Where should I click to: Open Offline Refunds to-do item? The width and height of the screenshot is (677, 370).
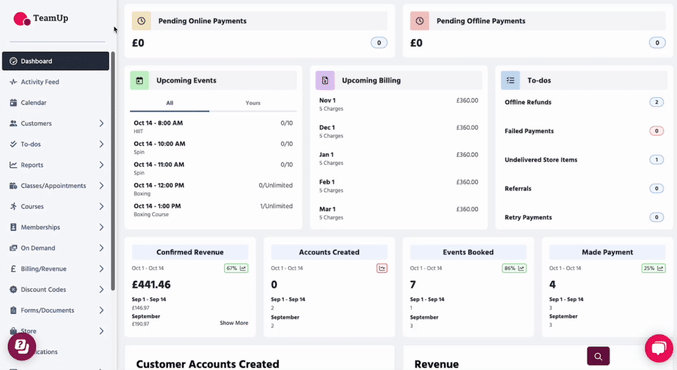point(584,102)
